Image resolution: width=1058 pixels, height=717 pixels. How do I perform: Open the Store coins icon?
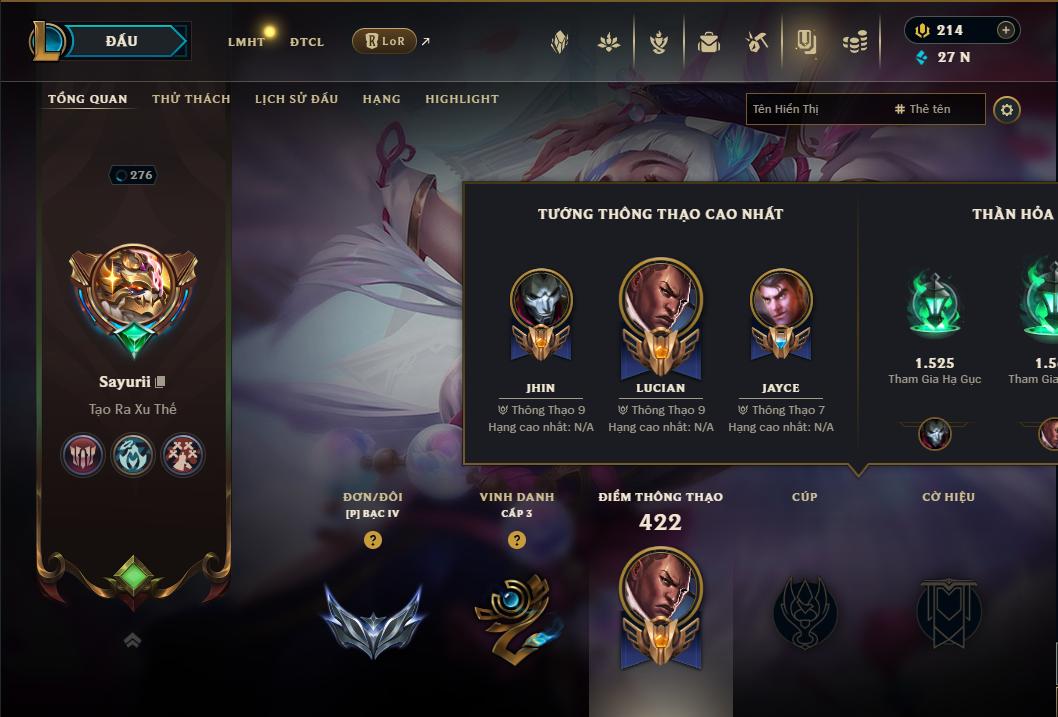click(x=855, y=43)
